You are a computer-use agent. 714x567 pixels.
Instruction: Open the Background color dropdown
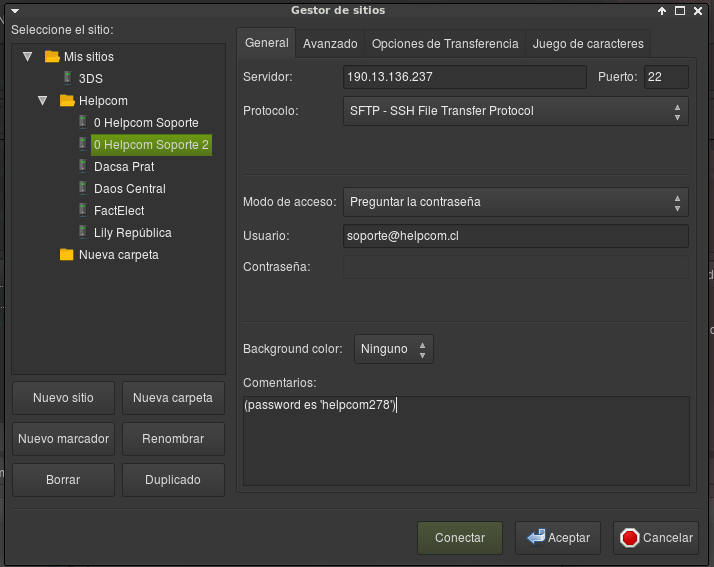pyautogui.click(x=394, y=349)
